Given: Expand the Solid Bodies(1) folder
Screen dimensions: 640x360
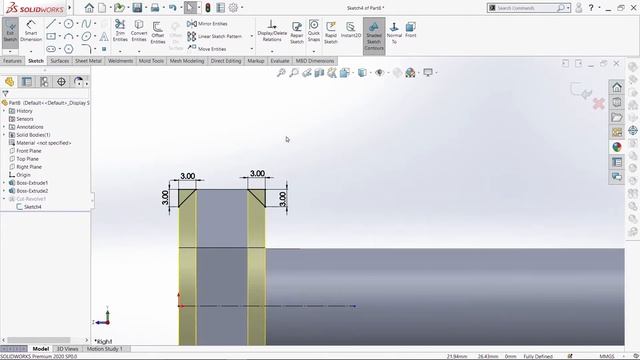Looking at the screenshot, I should 4,135.
